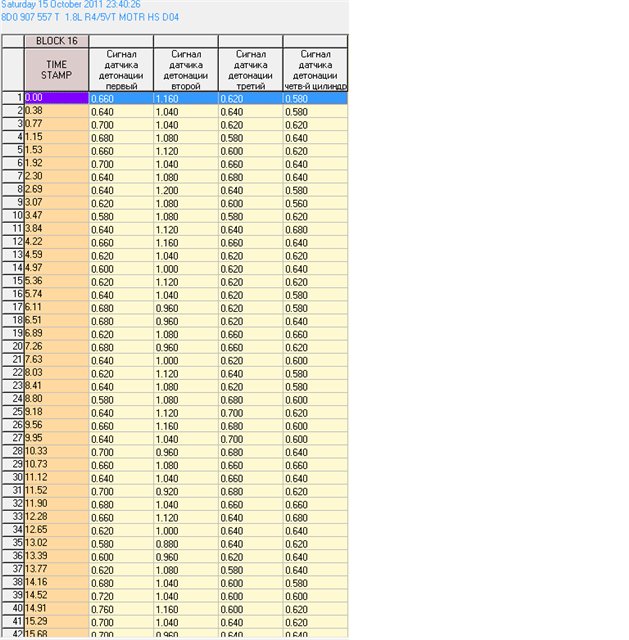
Task: Click time stamp 1.92 cell
Action: point(56,163)
